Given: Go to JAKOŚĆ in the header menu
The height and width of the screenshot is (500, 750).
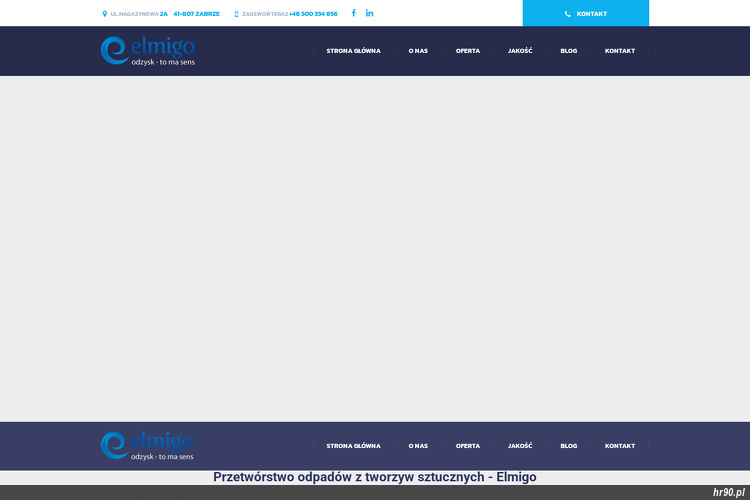Looking at the screenshot, I should coord(520,51).
